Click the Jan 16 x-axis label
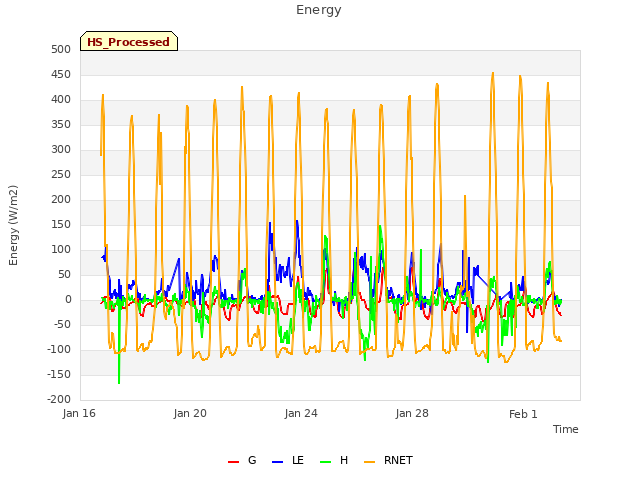 pyautogui.click(x=79, y=413)
